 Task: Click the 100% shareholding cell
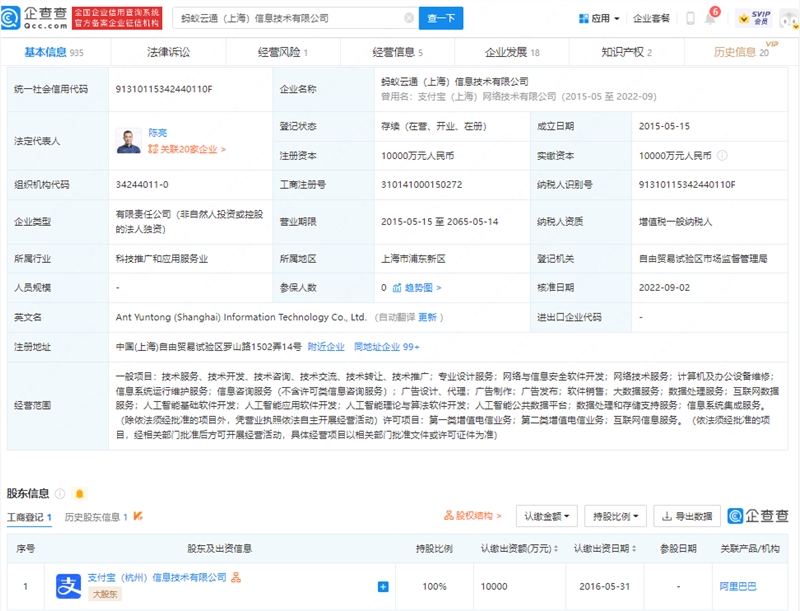pos(434,587)
